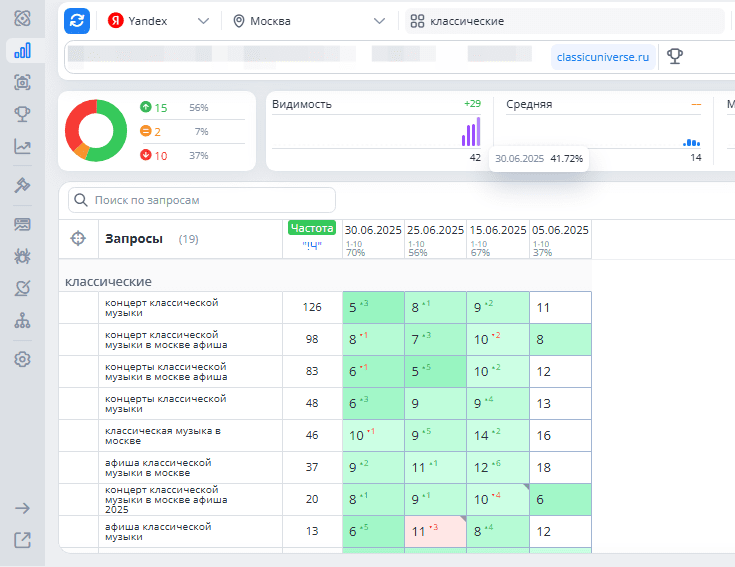Select the classicuniverse.ru project tag
The image size is (735, 567).
603,57
